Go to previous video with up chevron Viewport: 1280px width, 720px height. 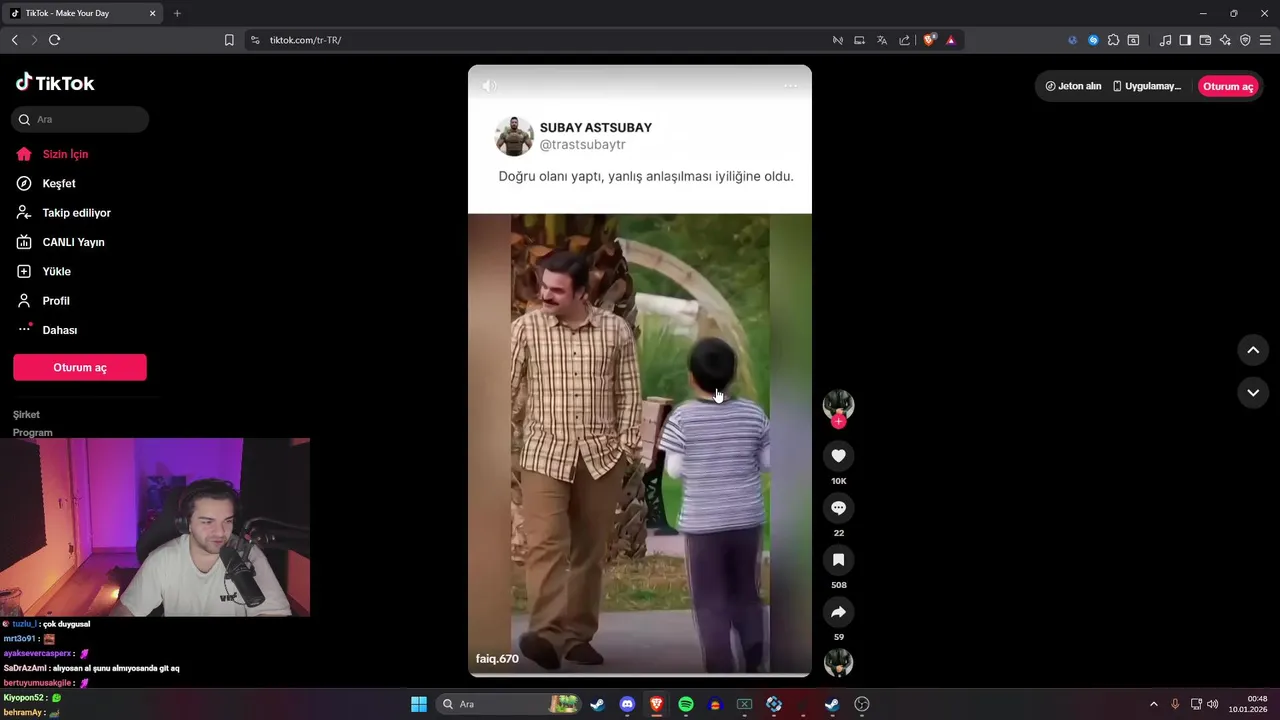(x=1253, y=350)
